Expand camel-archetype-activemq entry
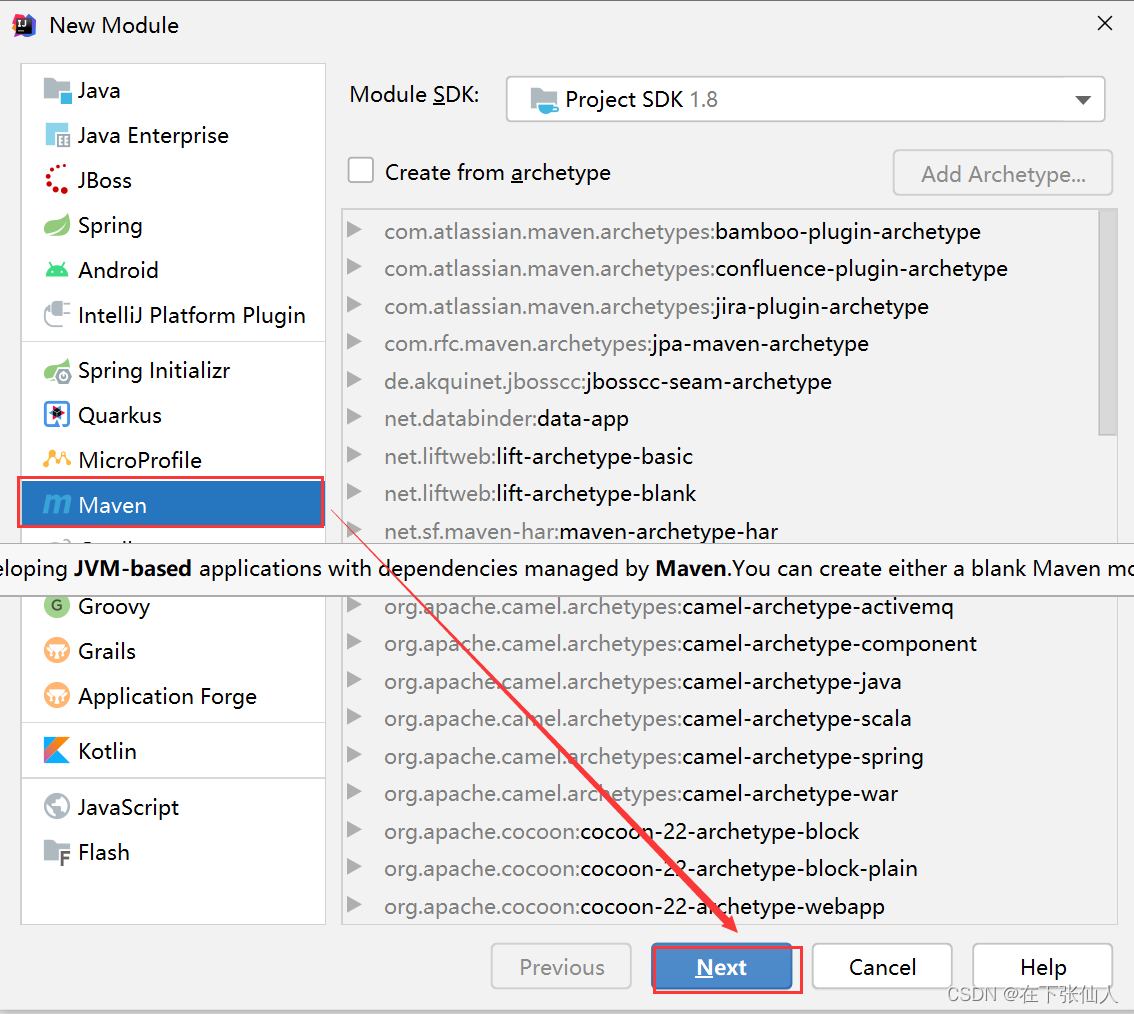Screen dimensions: 1134x1014 point(354,605)
